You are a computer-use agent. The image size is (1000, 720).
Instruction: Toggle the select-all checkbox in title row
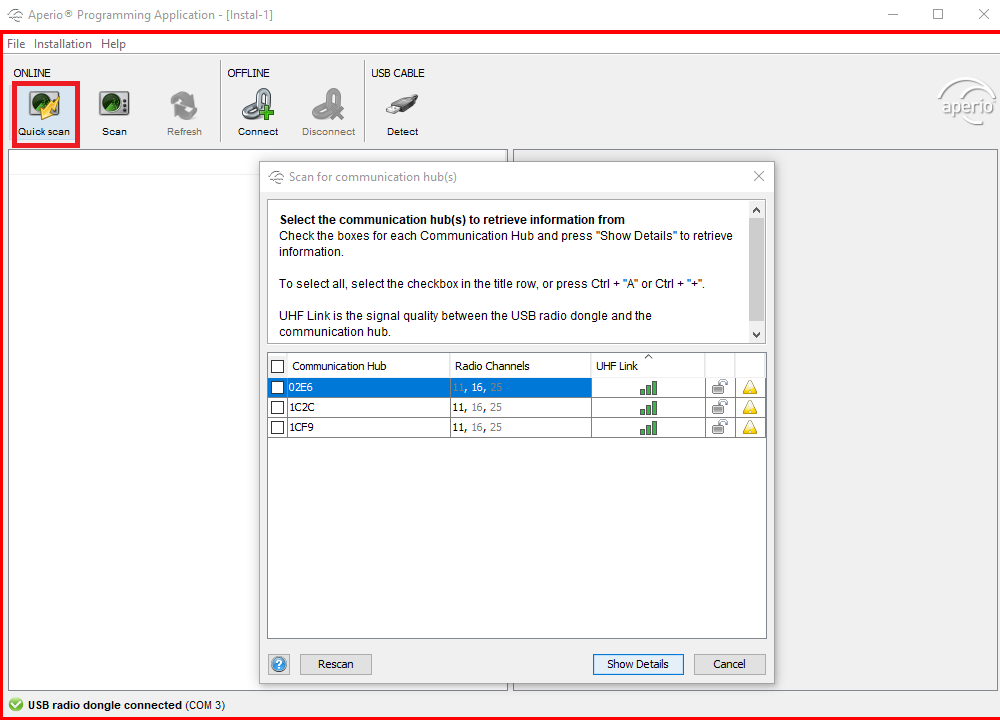click(x=278, y=366)
